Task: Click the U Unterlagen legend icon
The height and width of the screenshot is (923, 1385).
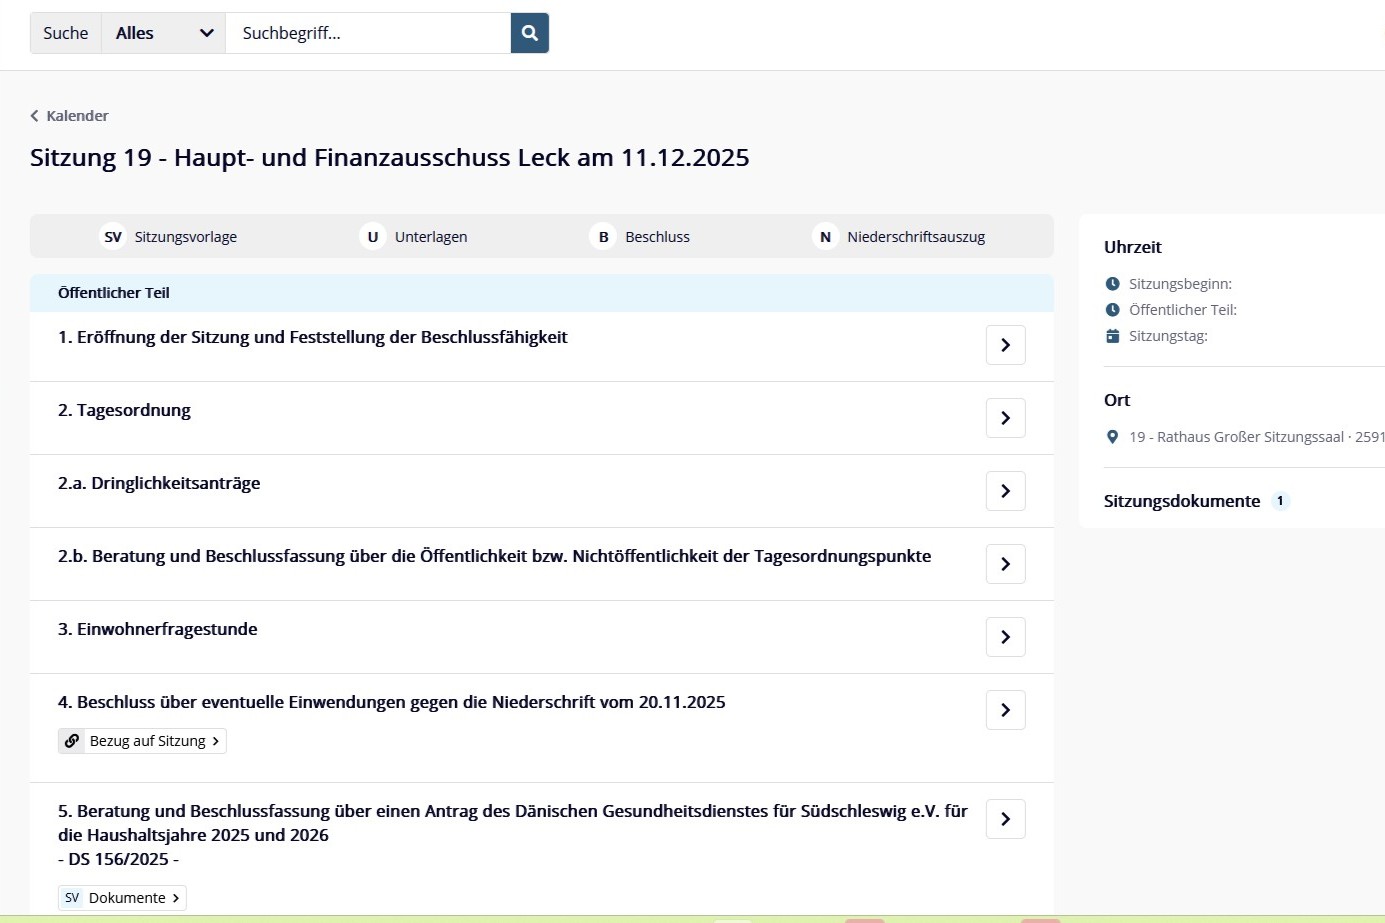Action: pyautogui.click(x=373, y=237)
